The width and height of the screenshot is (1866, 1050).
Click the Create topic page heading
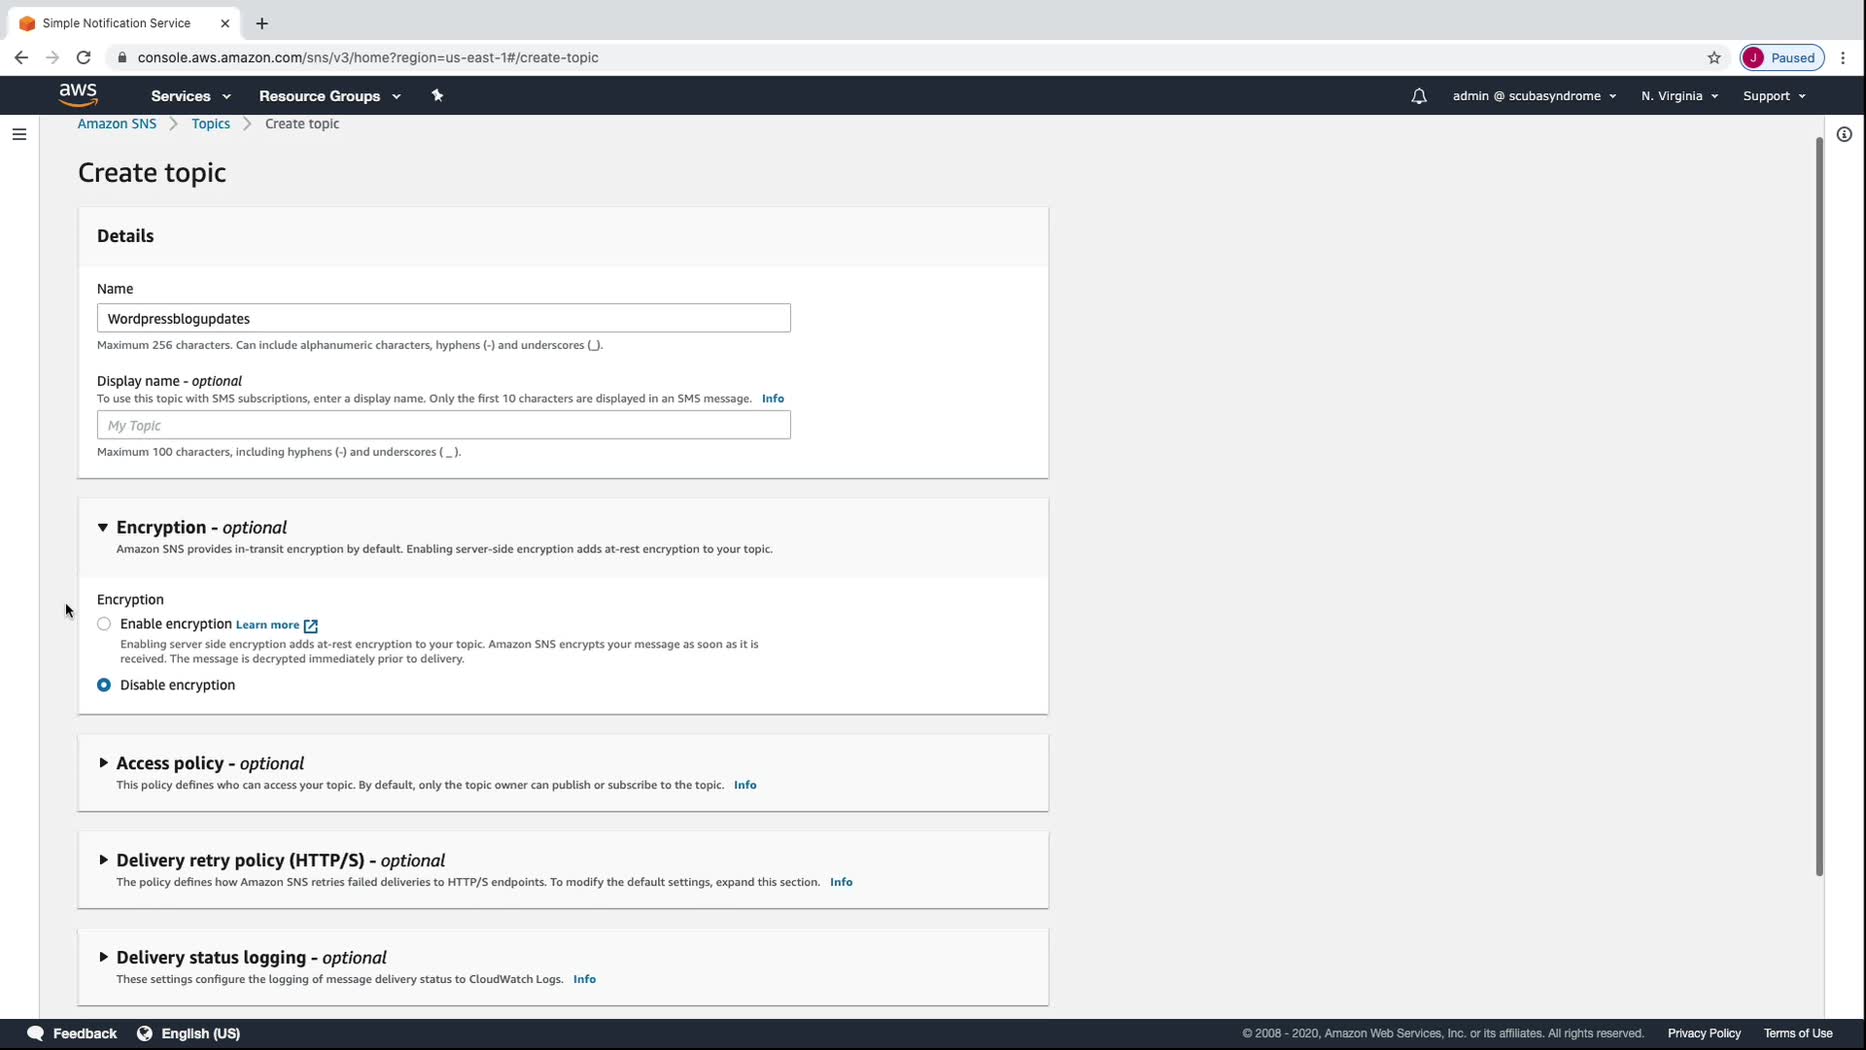[152, 173]
